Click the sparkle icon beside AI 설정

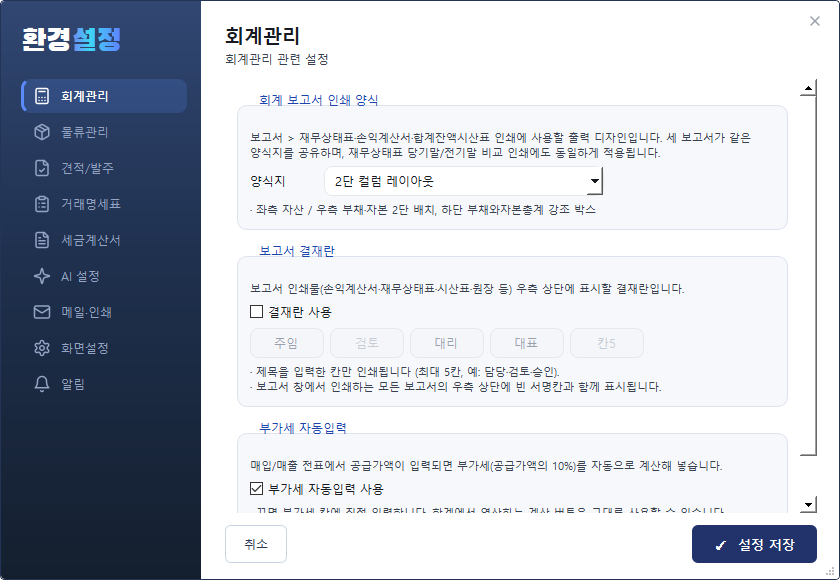click(x=42, y=276)
